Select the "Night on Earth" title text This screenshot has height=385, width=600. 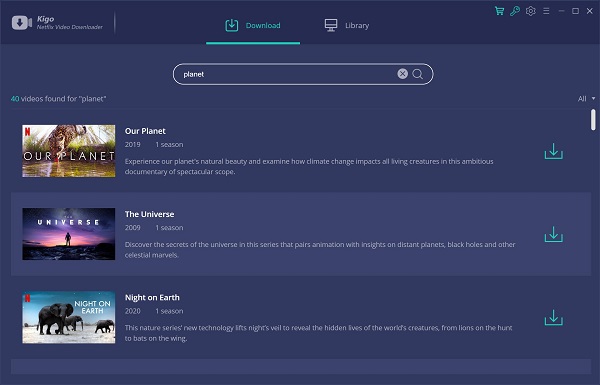coord(152,297)
